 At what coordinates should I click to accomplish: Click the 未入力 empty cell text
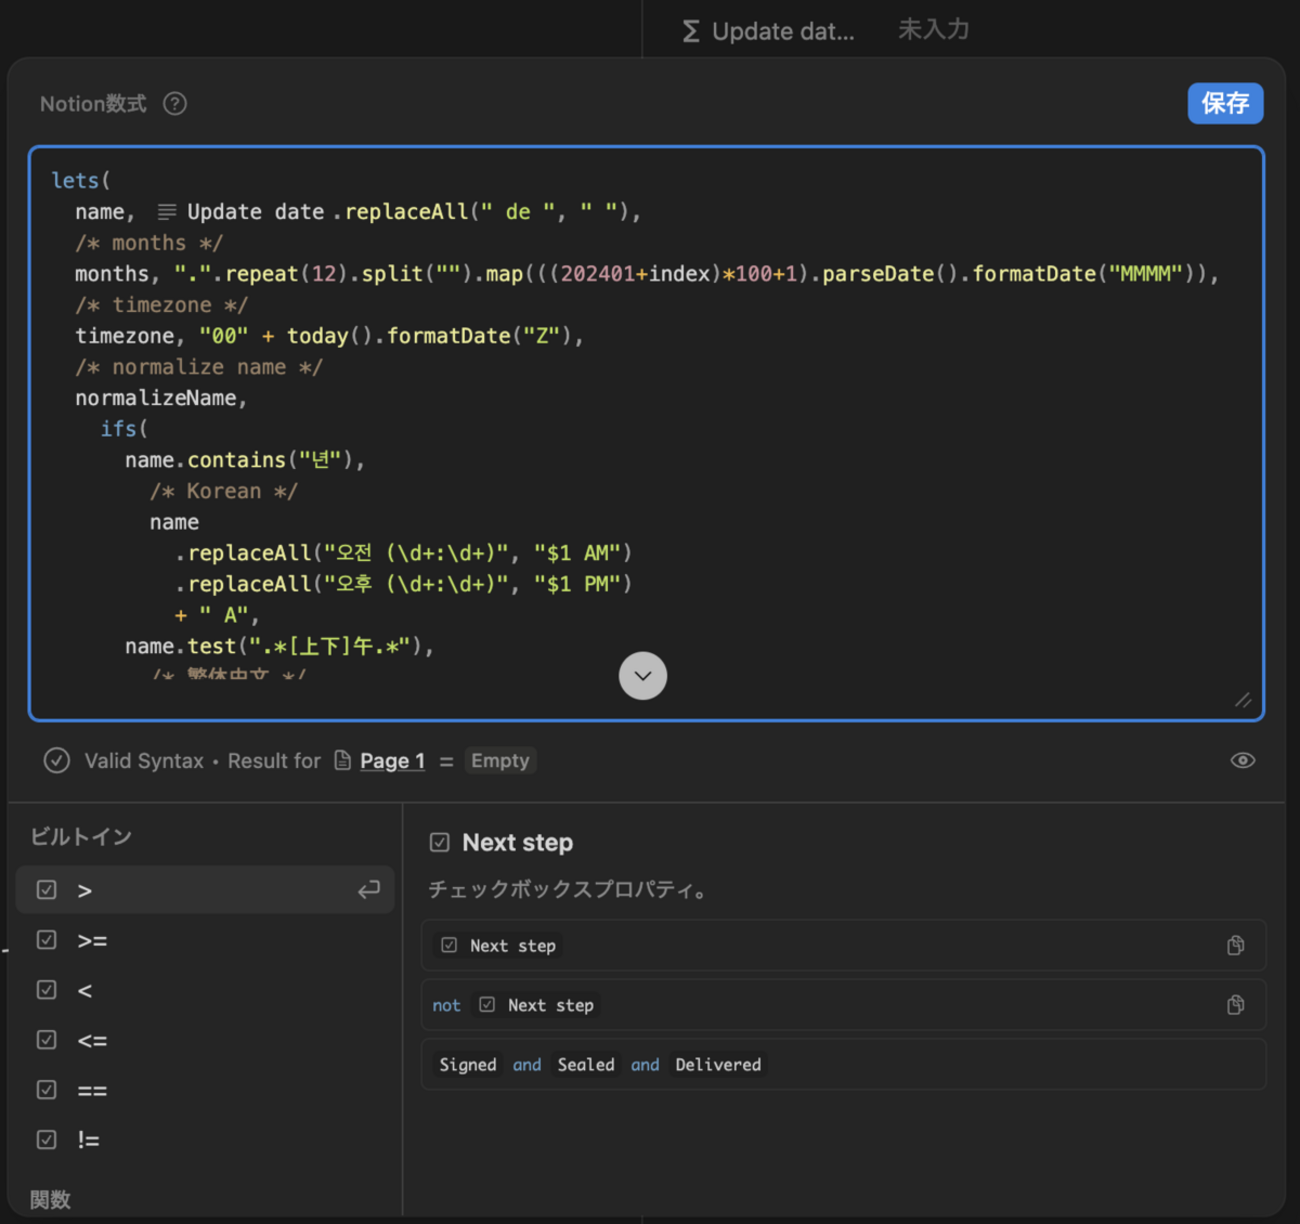(x=934, y=30)
